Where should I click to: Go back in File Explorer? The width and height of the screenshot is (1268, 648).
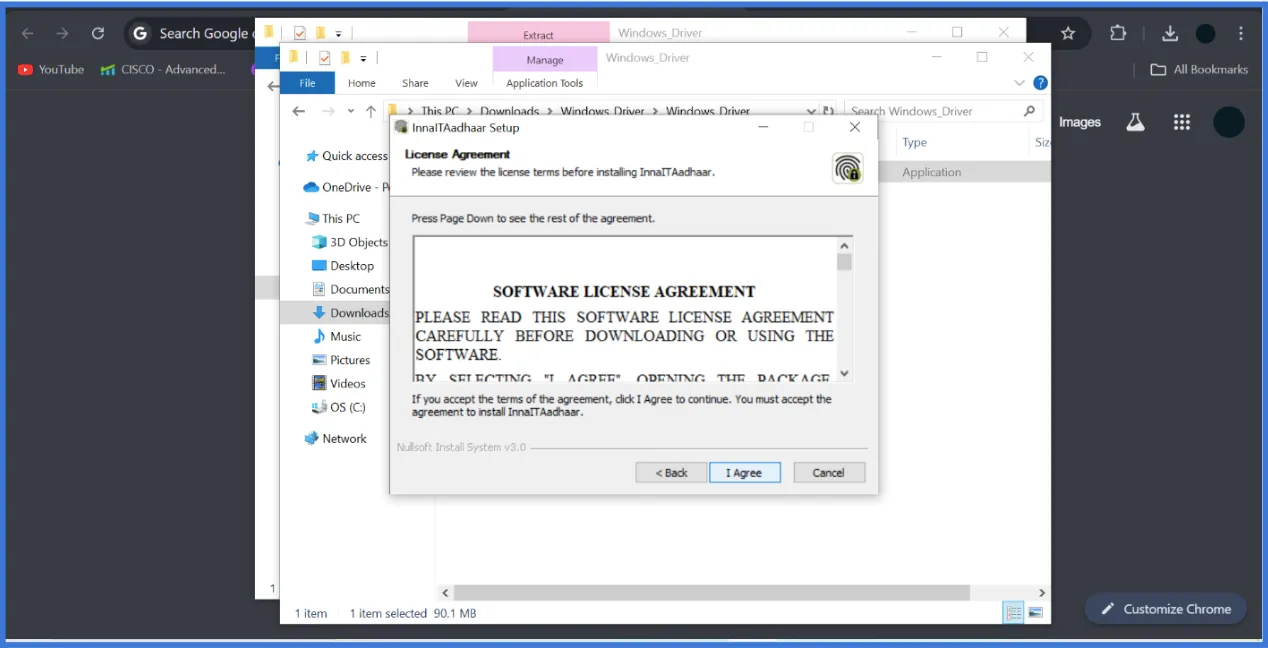click(x=298, y=111)
